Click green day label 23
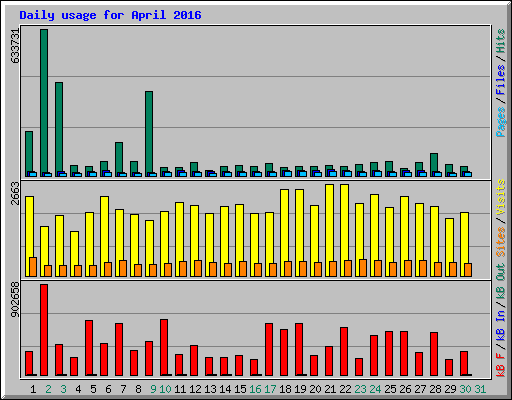 click(360, 389)
